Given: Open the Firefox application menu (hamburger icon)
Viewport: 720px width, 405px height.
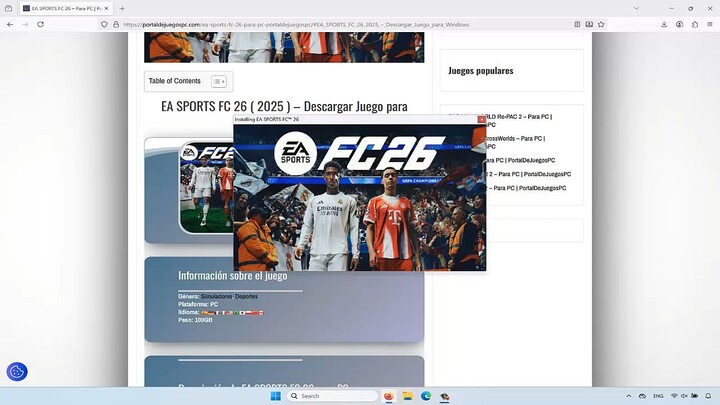Looking at the screenshot, I should coord(710,24).
